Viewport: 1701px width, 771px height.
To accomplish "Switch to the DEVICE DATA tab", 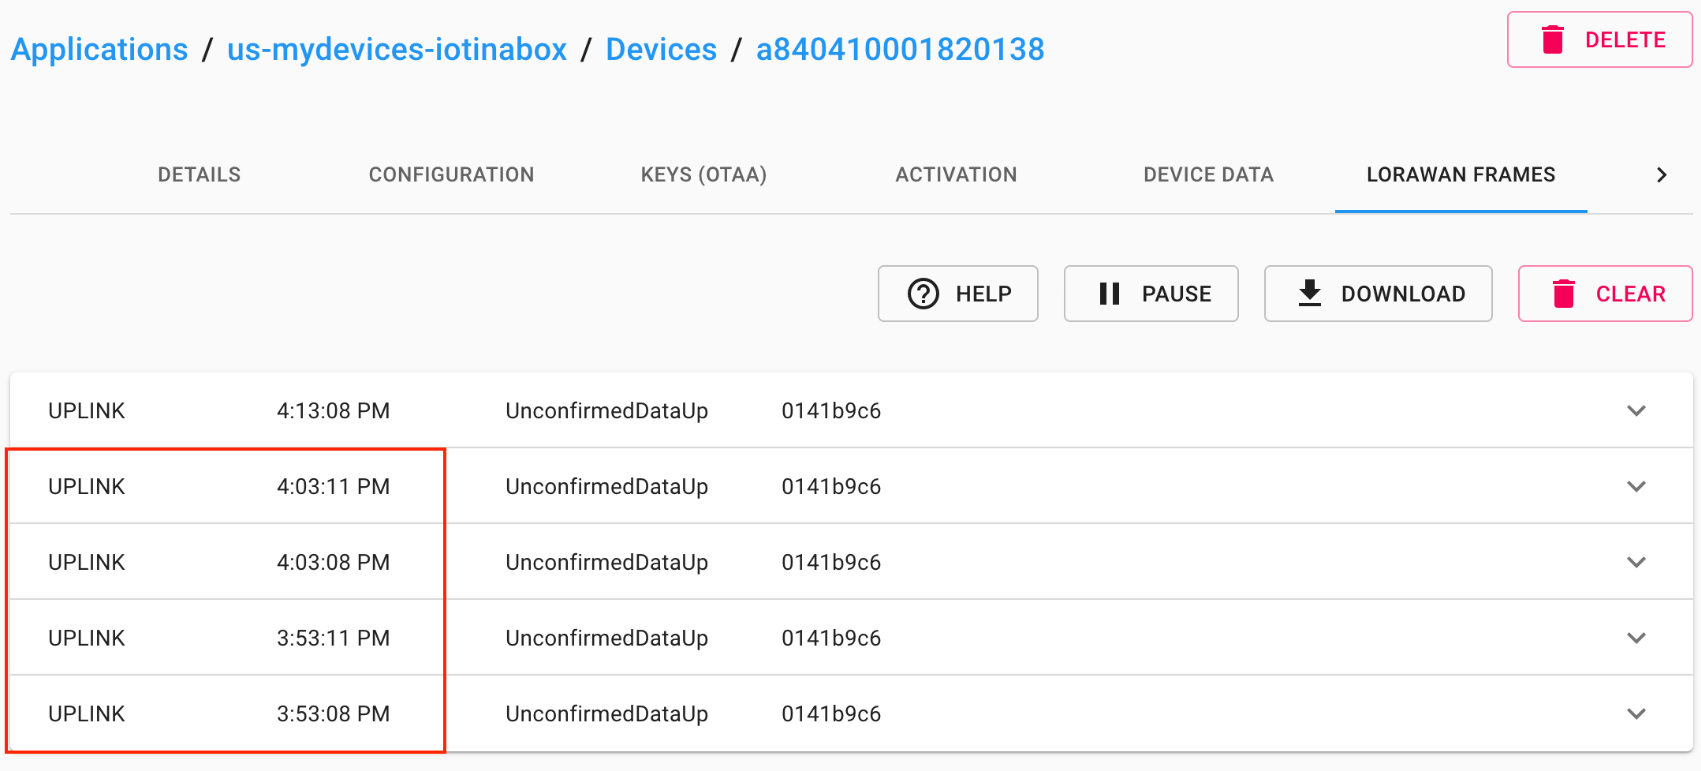I will (1208, 175).
